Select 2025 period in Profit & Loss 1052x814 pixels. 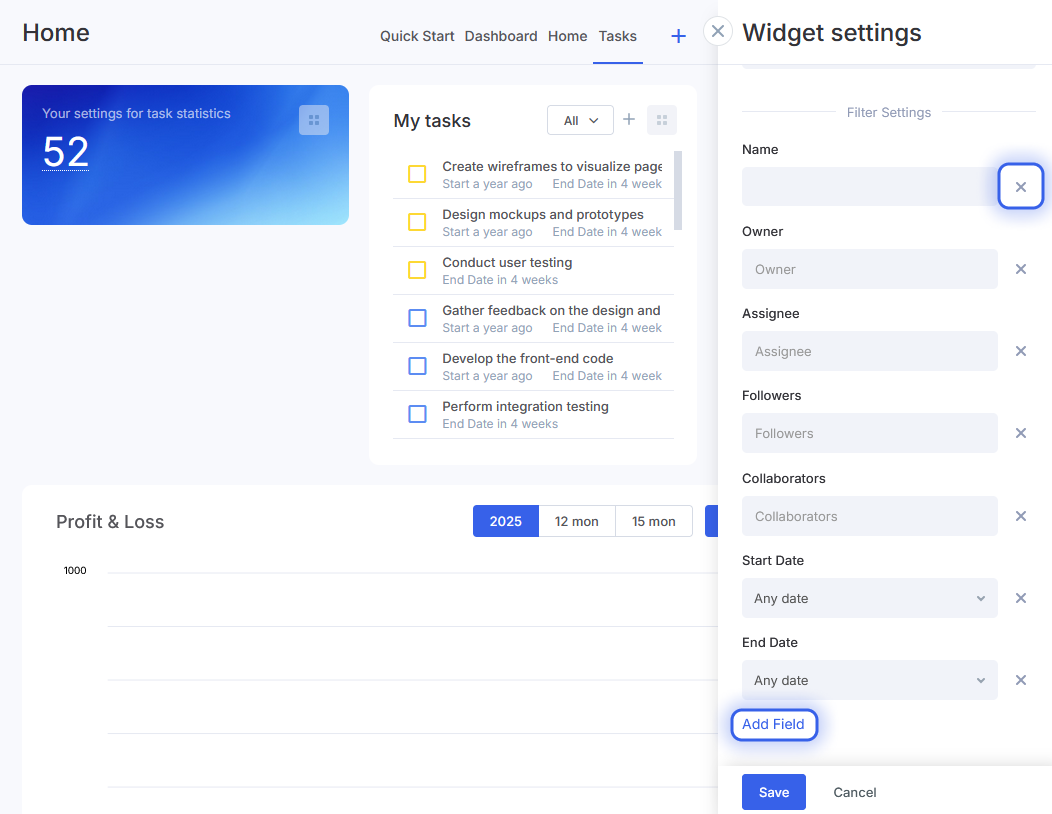pos(505,521)
